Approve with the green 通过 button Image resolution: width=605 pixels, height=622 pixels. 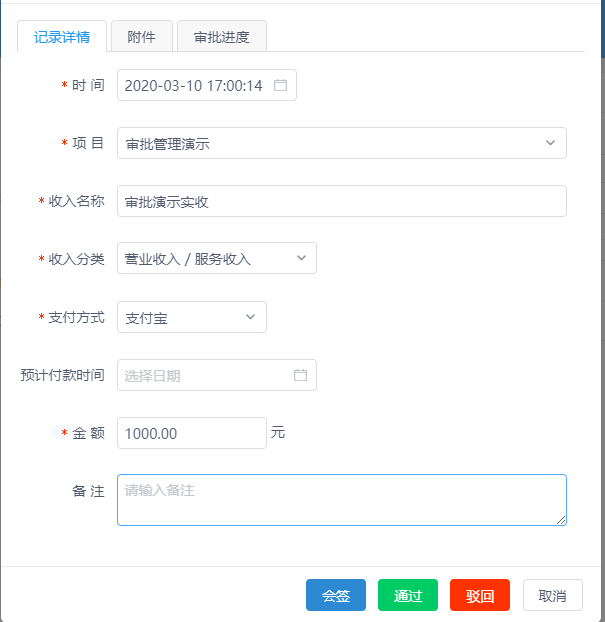(x=408, y=595)
